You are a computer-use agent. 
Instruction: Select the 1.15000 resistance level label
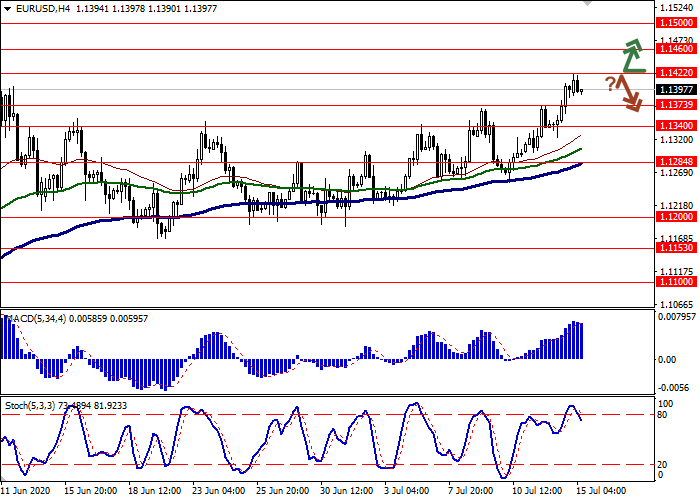(x=676, y=22)
